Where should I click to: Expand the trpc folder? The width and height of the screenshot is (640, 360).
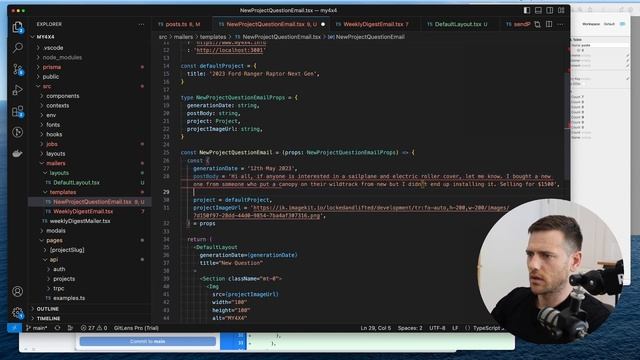(58, 289)
